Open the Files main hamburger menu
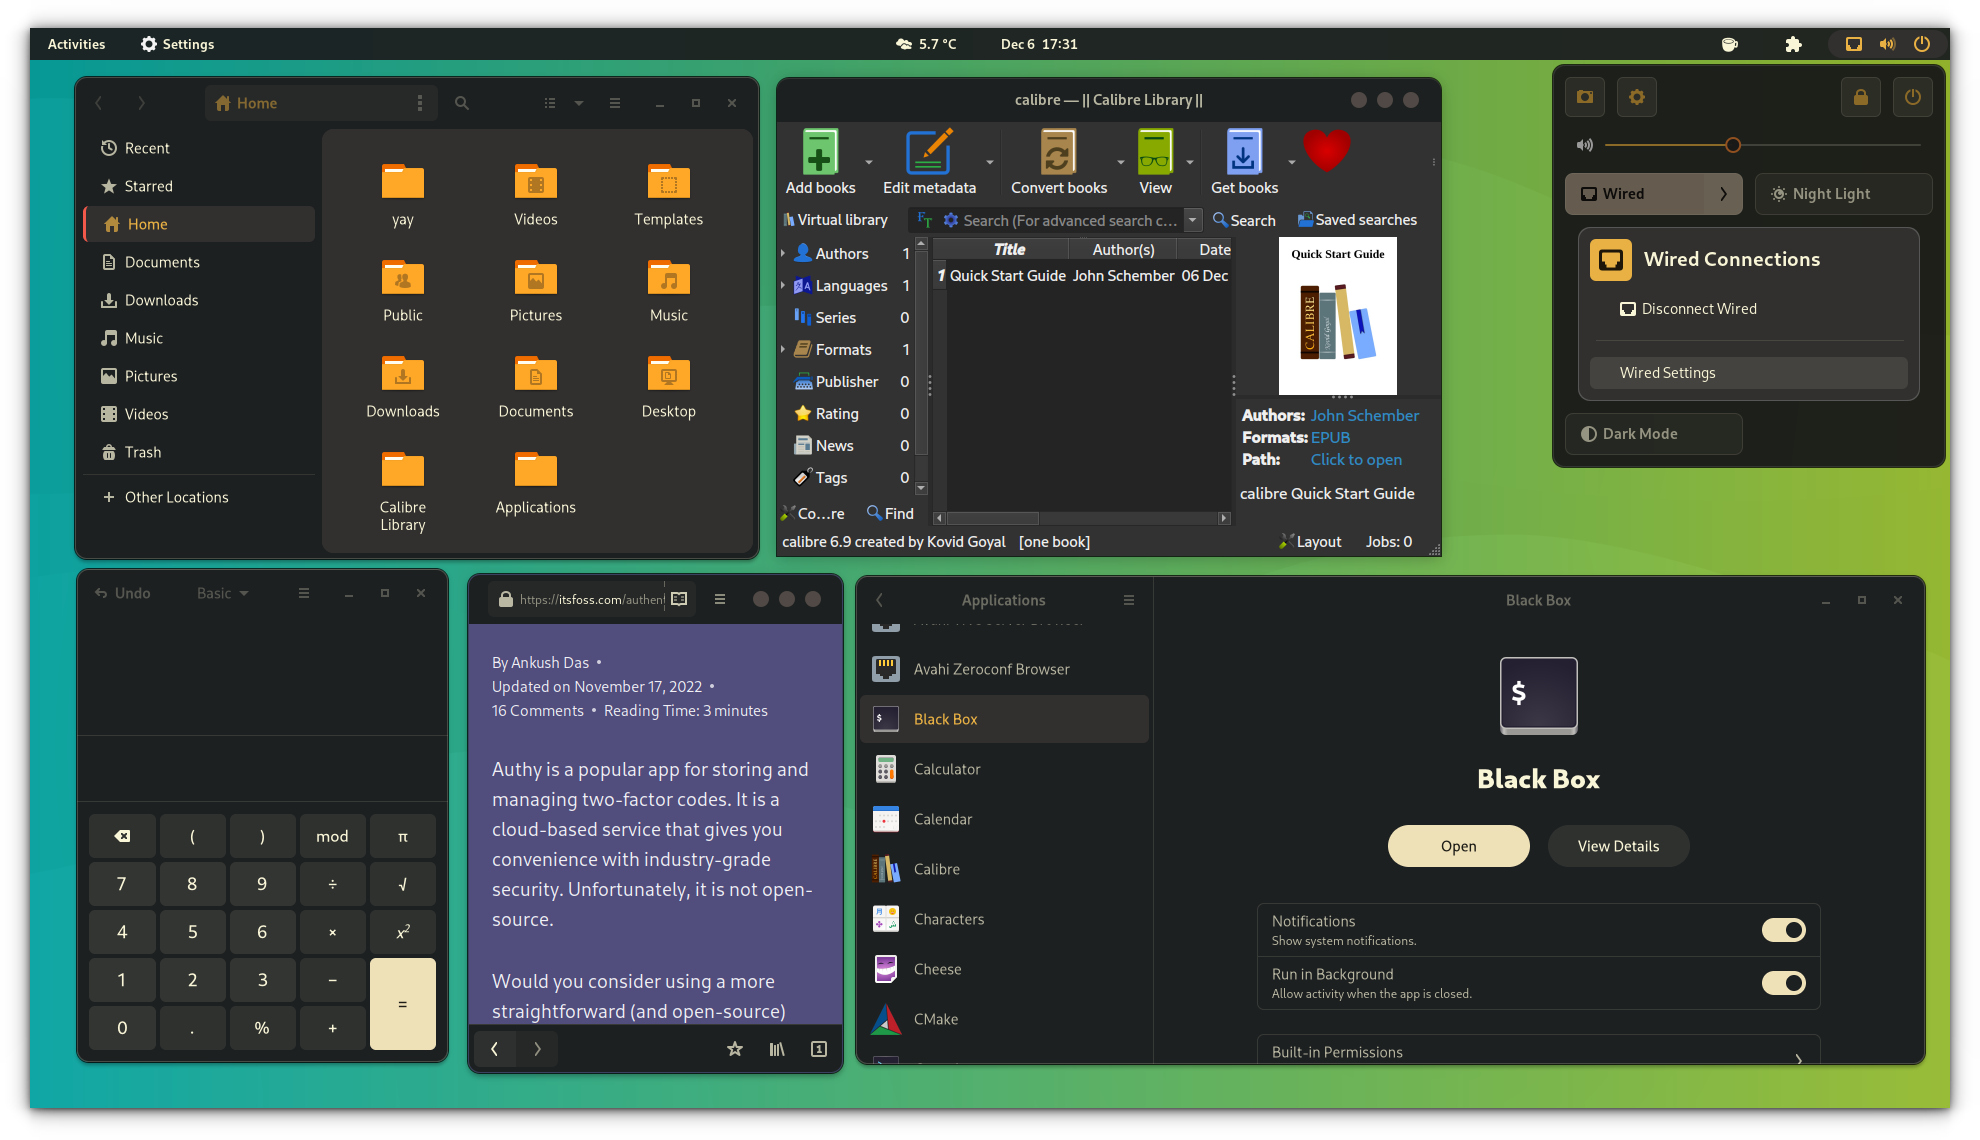 [x=615, y=103]
